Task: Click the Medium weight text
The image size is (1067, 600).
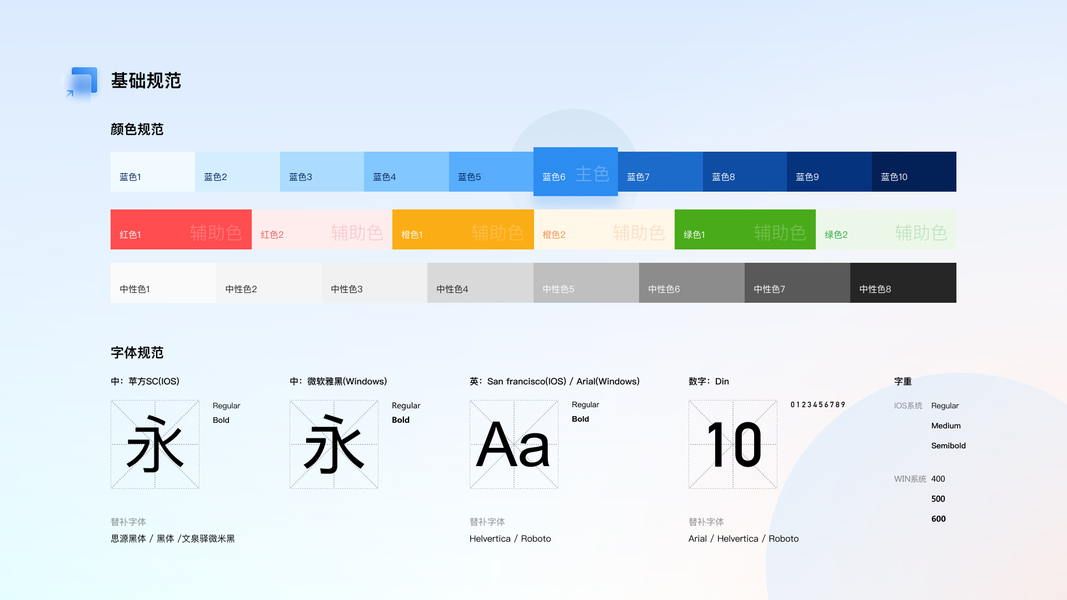Action: click(x=946, y=426)
